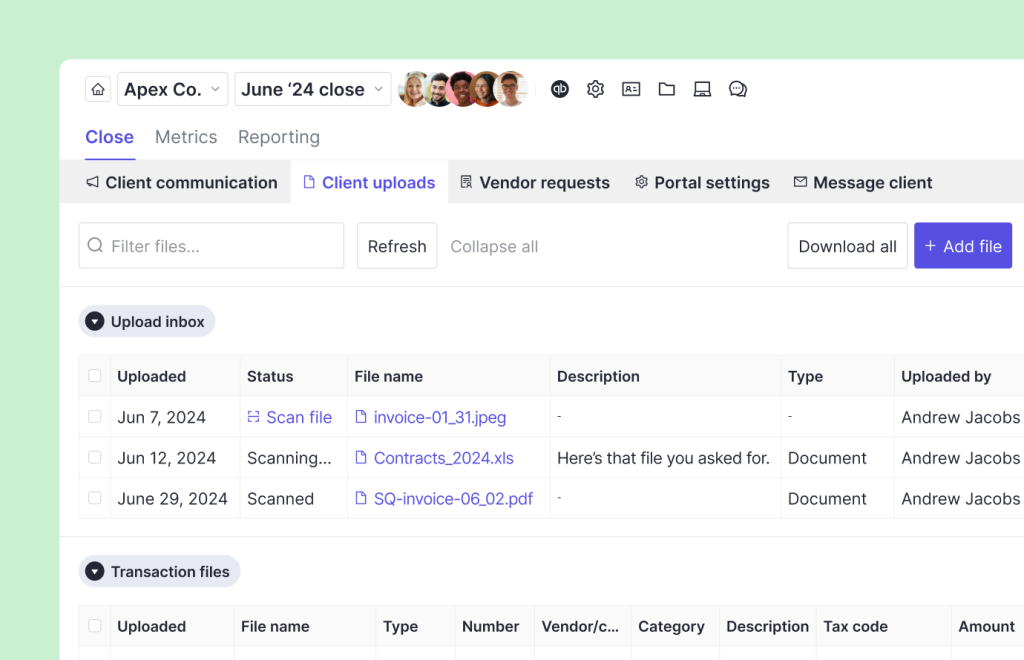Click the laptop icon in the header
Image resolution: width=1024 pixels, height=660 pixels.
coord(702,89)
